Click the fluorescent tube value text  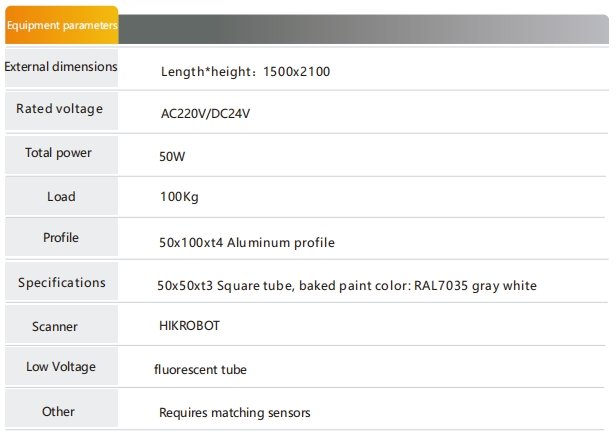coord(200,370)
